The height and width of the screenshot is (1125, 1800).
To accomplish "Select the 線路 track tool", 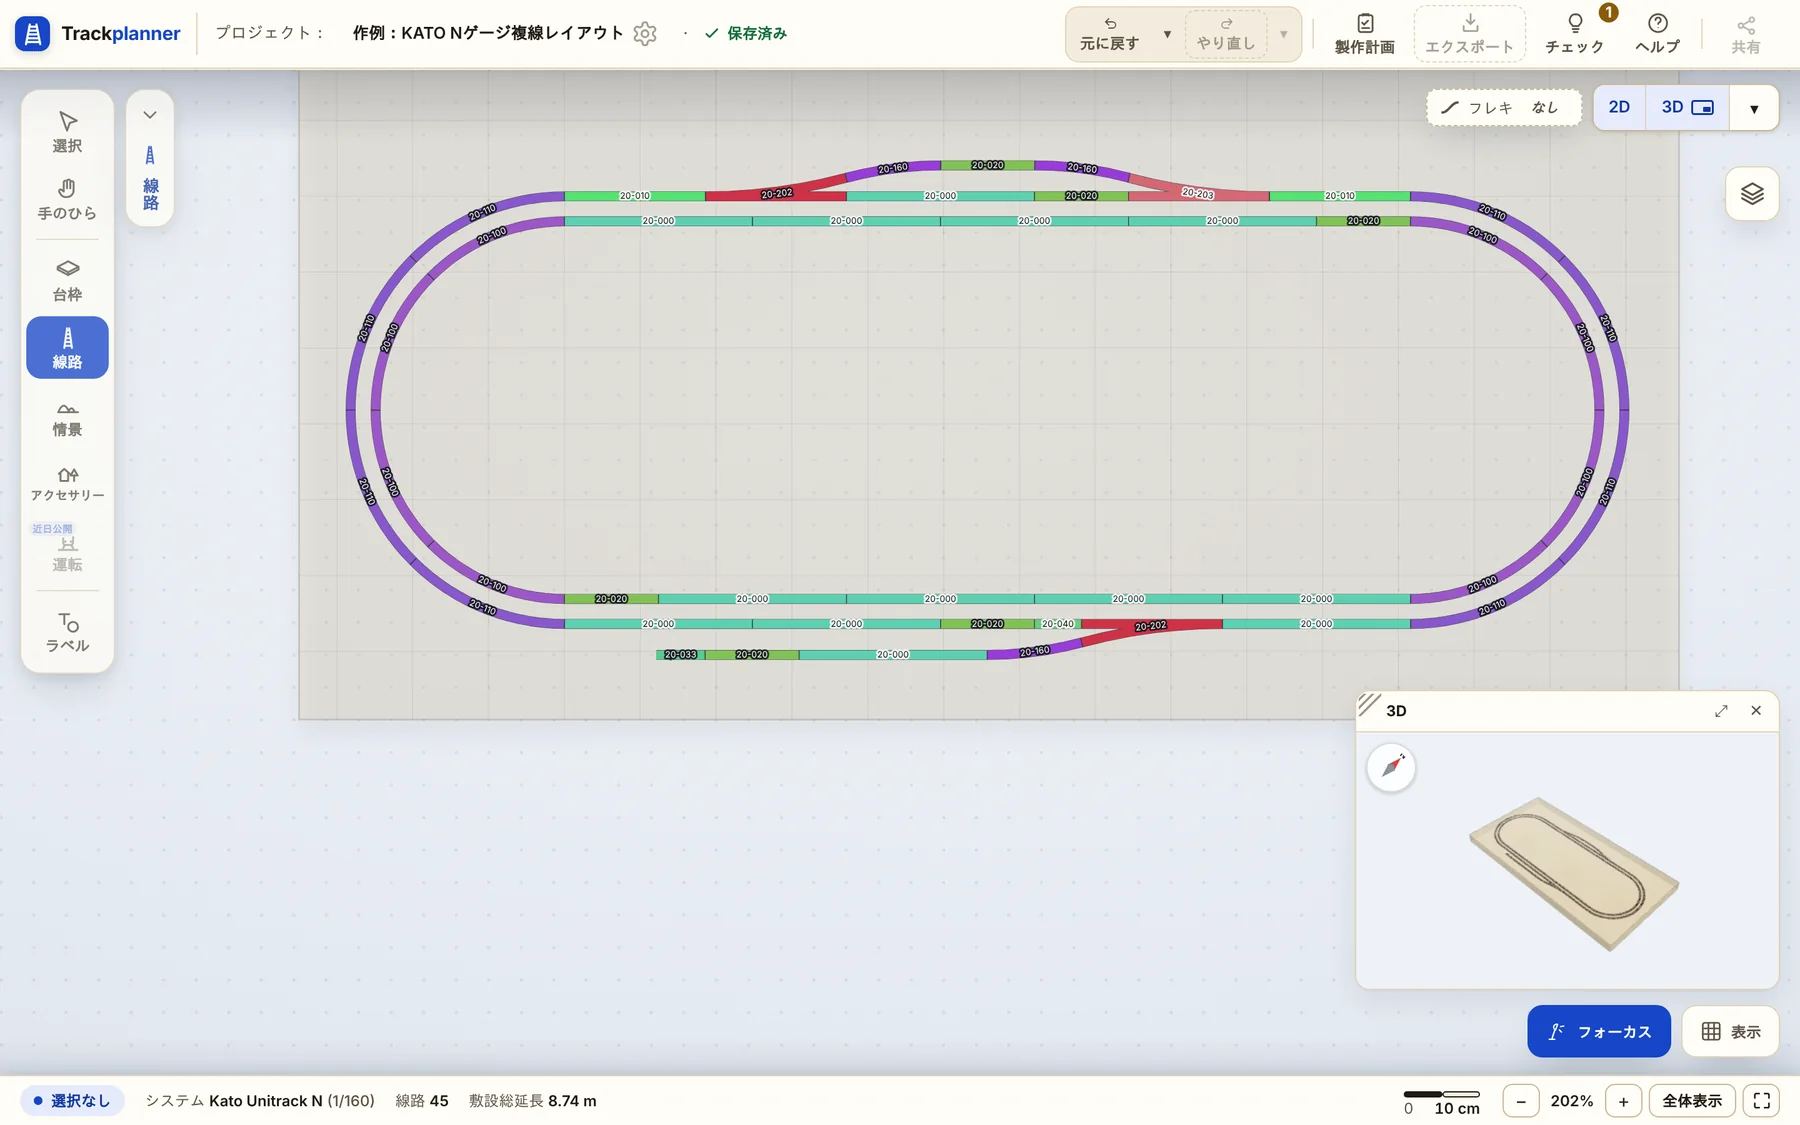I will click(x=67, y=348).
